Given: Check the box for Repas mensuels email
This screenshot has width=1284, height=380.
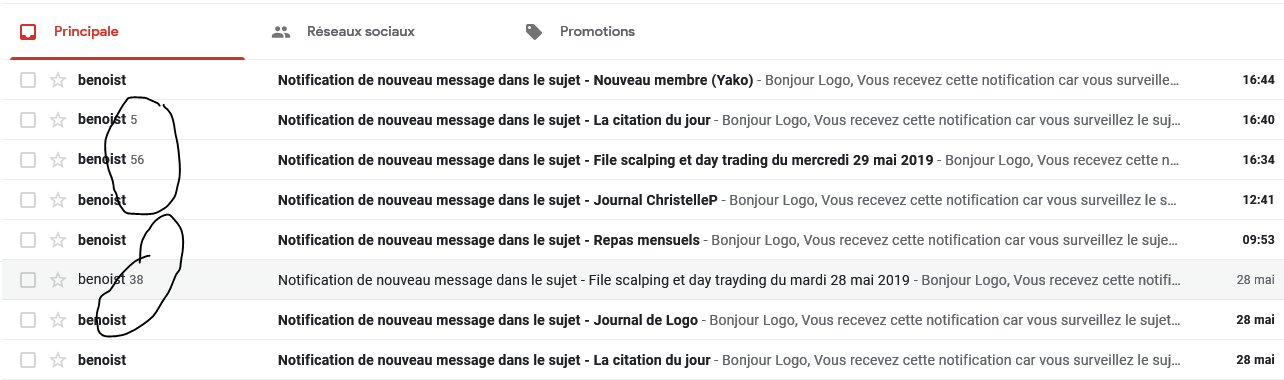Looking at the screenshot, I should pos(28,240).
